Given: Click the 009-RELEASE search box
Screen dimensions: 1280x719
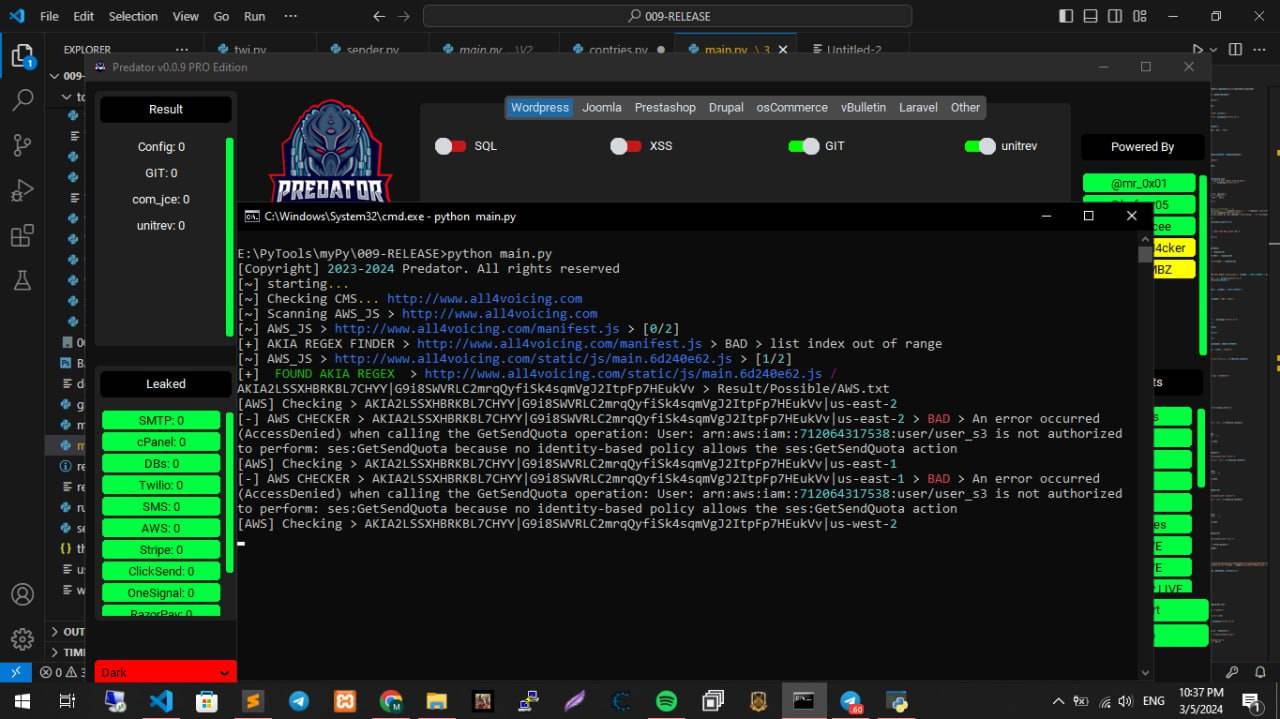Looking at the screenshot, I should 668,16.
